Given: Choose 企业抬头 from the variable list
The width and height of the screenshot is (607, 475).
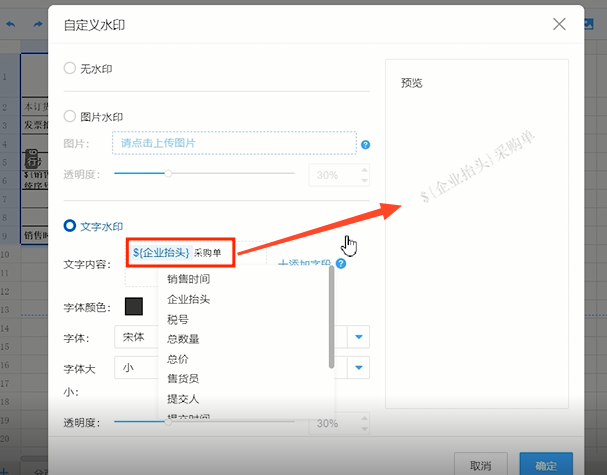Looking at the screenshot, I should pos(188,299).
